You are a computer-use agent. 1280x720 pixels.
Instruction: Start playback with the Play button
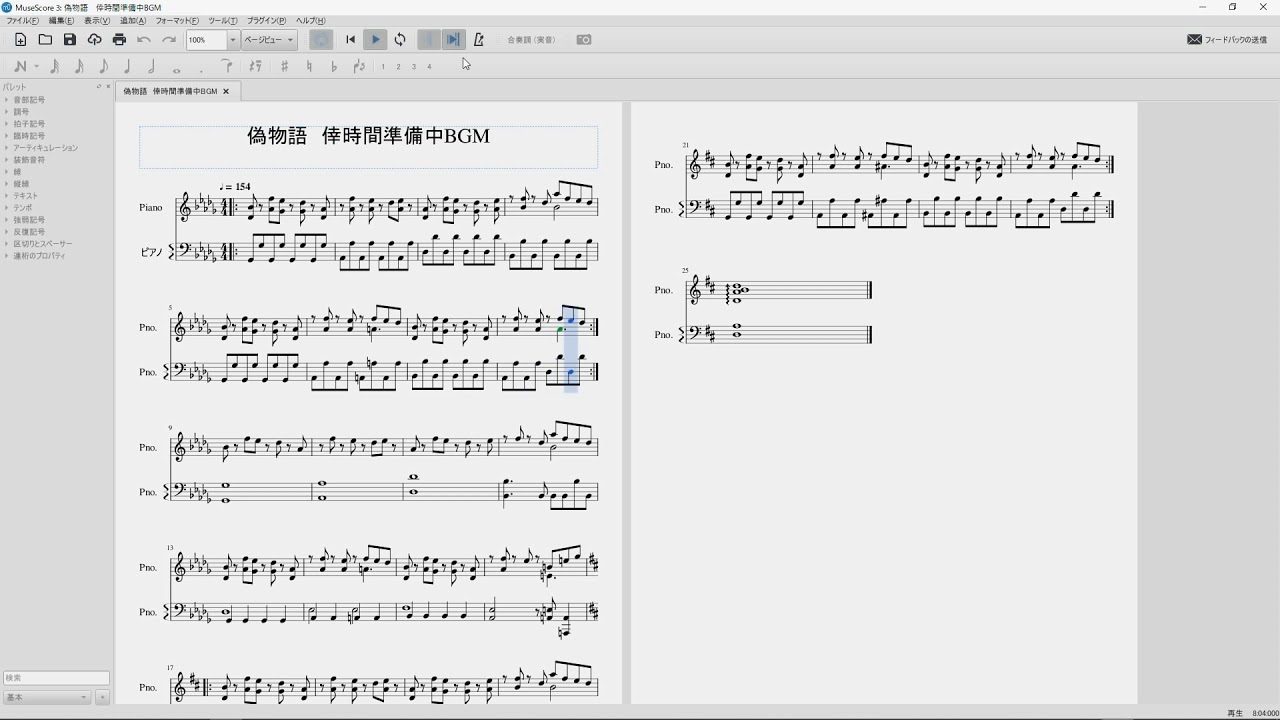(x=375, y=40)
